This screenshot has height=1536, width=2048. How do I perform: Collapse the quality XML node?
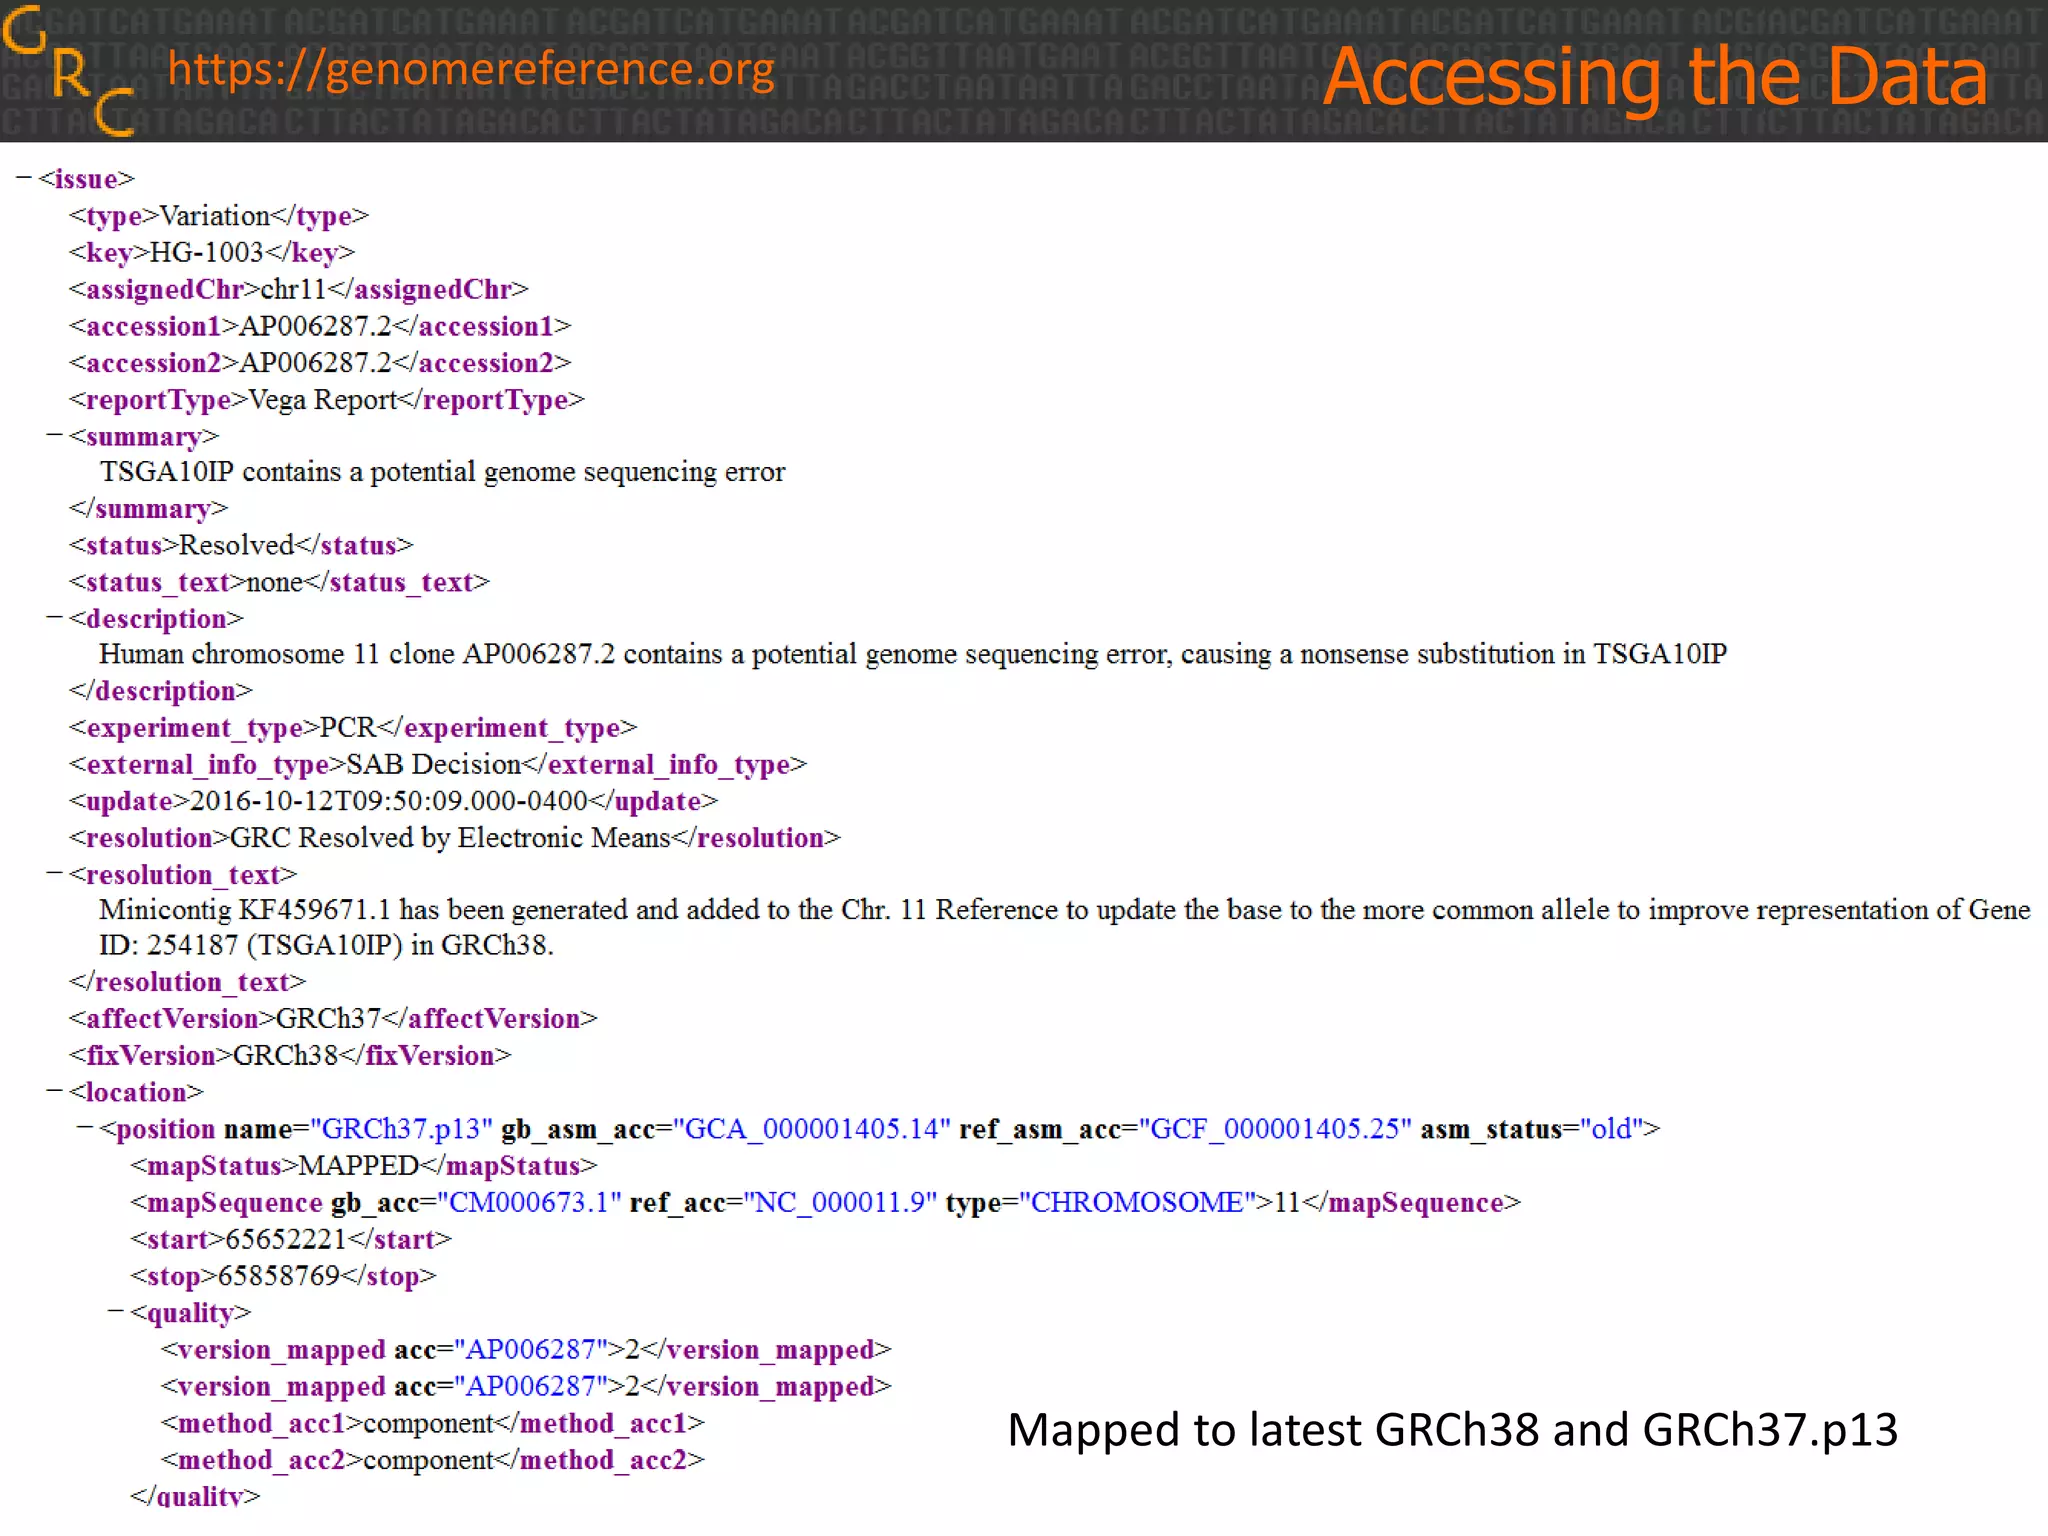click(x=116, y=1311)
